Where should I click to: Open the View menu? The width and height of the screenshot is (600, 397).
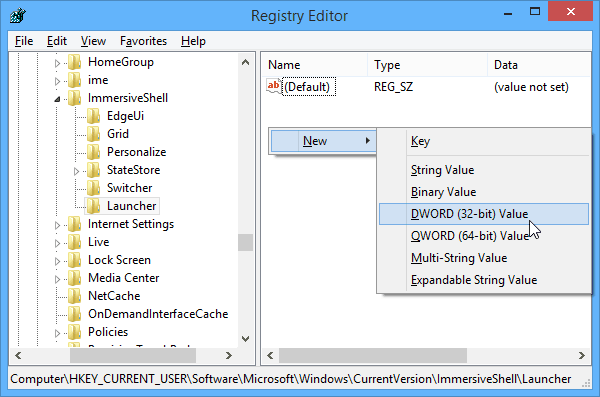click(x=93, y=41)
